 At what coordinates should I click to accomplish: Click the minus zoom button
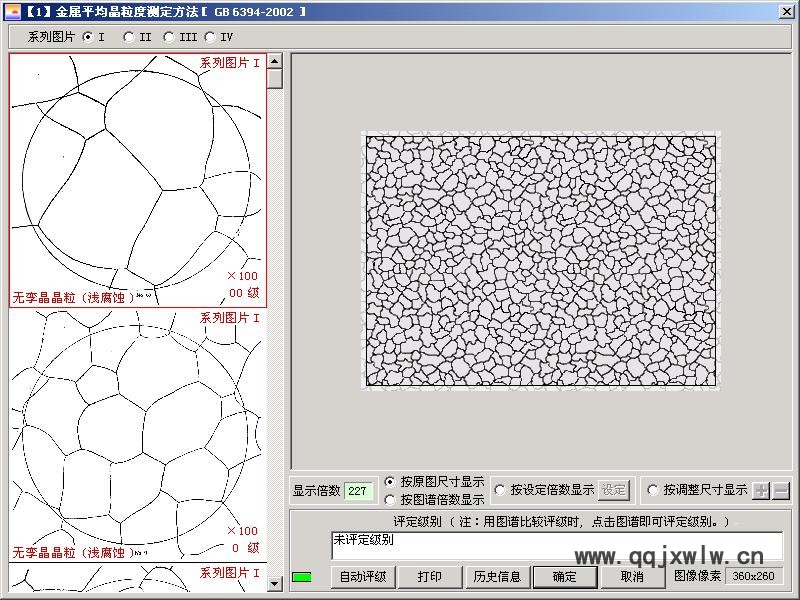[781, 490]
